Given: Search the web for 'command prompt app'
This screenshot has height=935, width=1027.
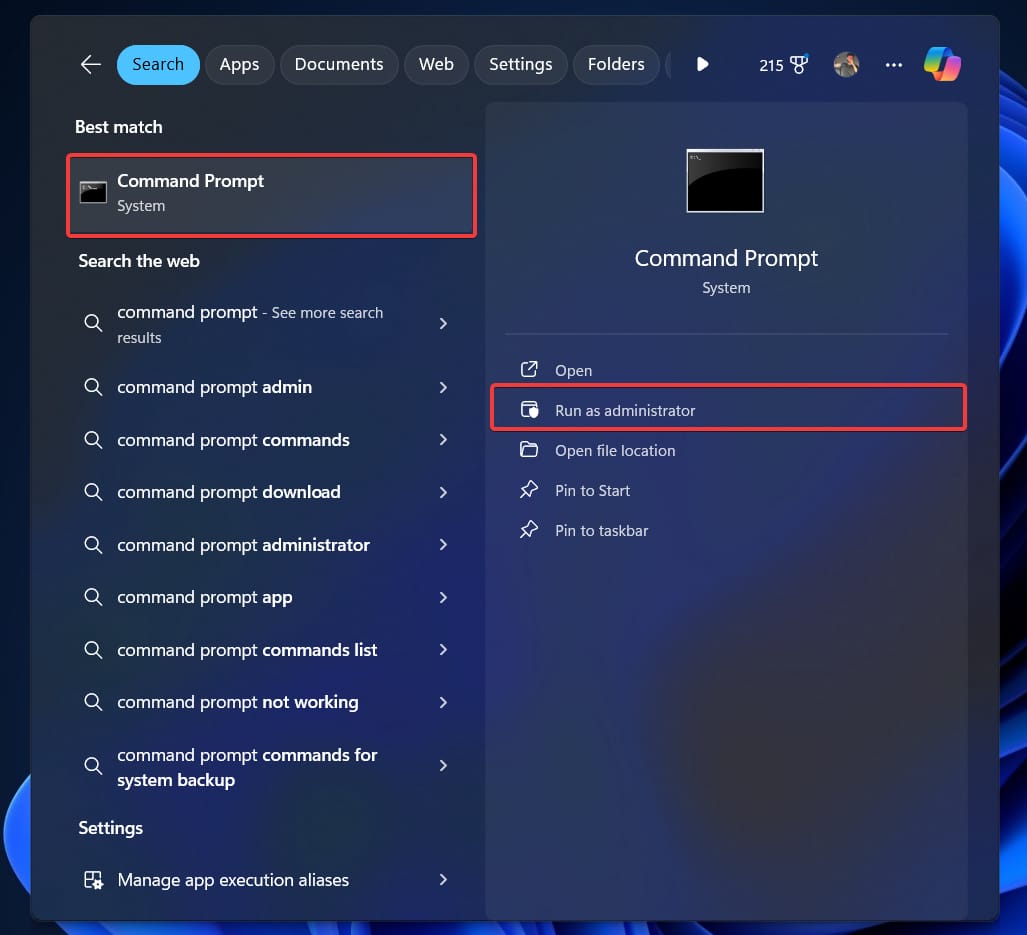Looking at the screenshot, I should coord(267,597).
